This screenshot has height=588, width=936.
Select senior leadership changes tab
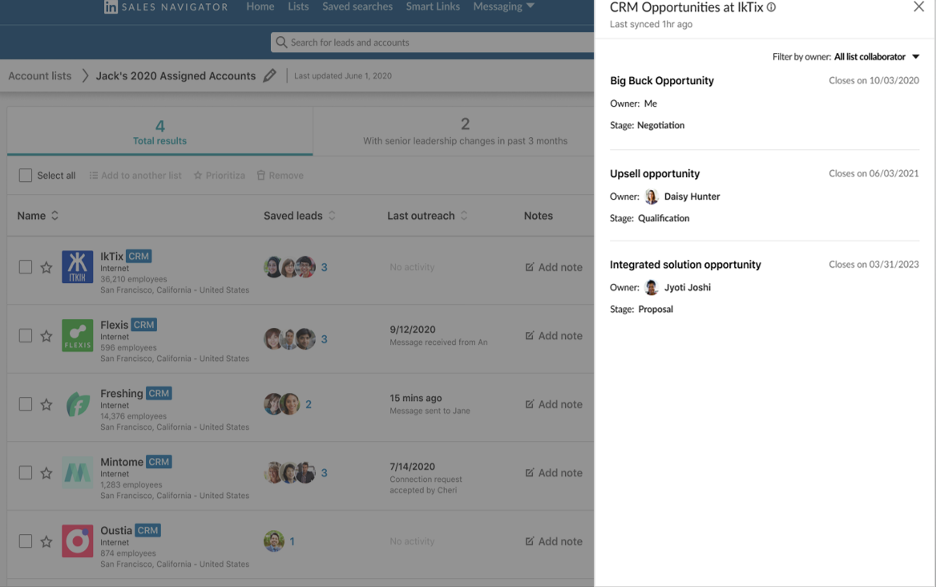(465, 132)
